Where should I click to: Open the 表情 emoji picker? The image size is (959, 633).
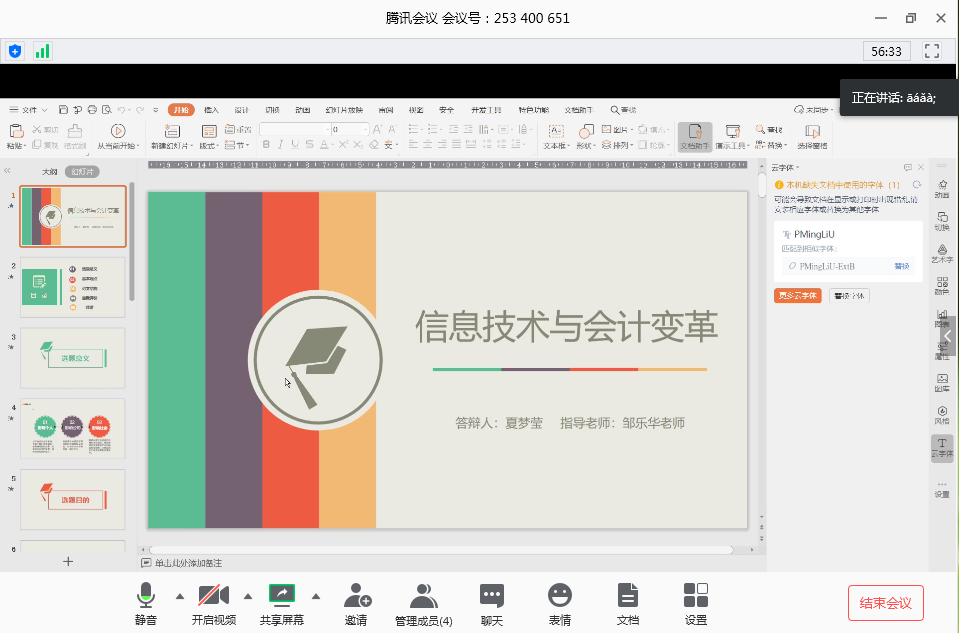(x=560, y=603)
